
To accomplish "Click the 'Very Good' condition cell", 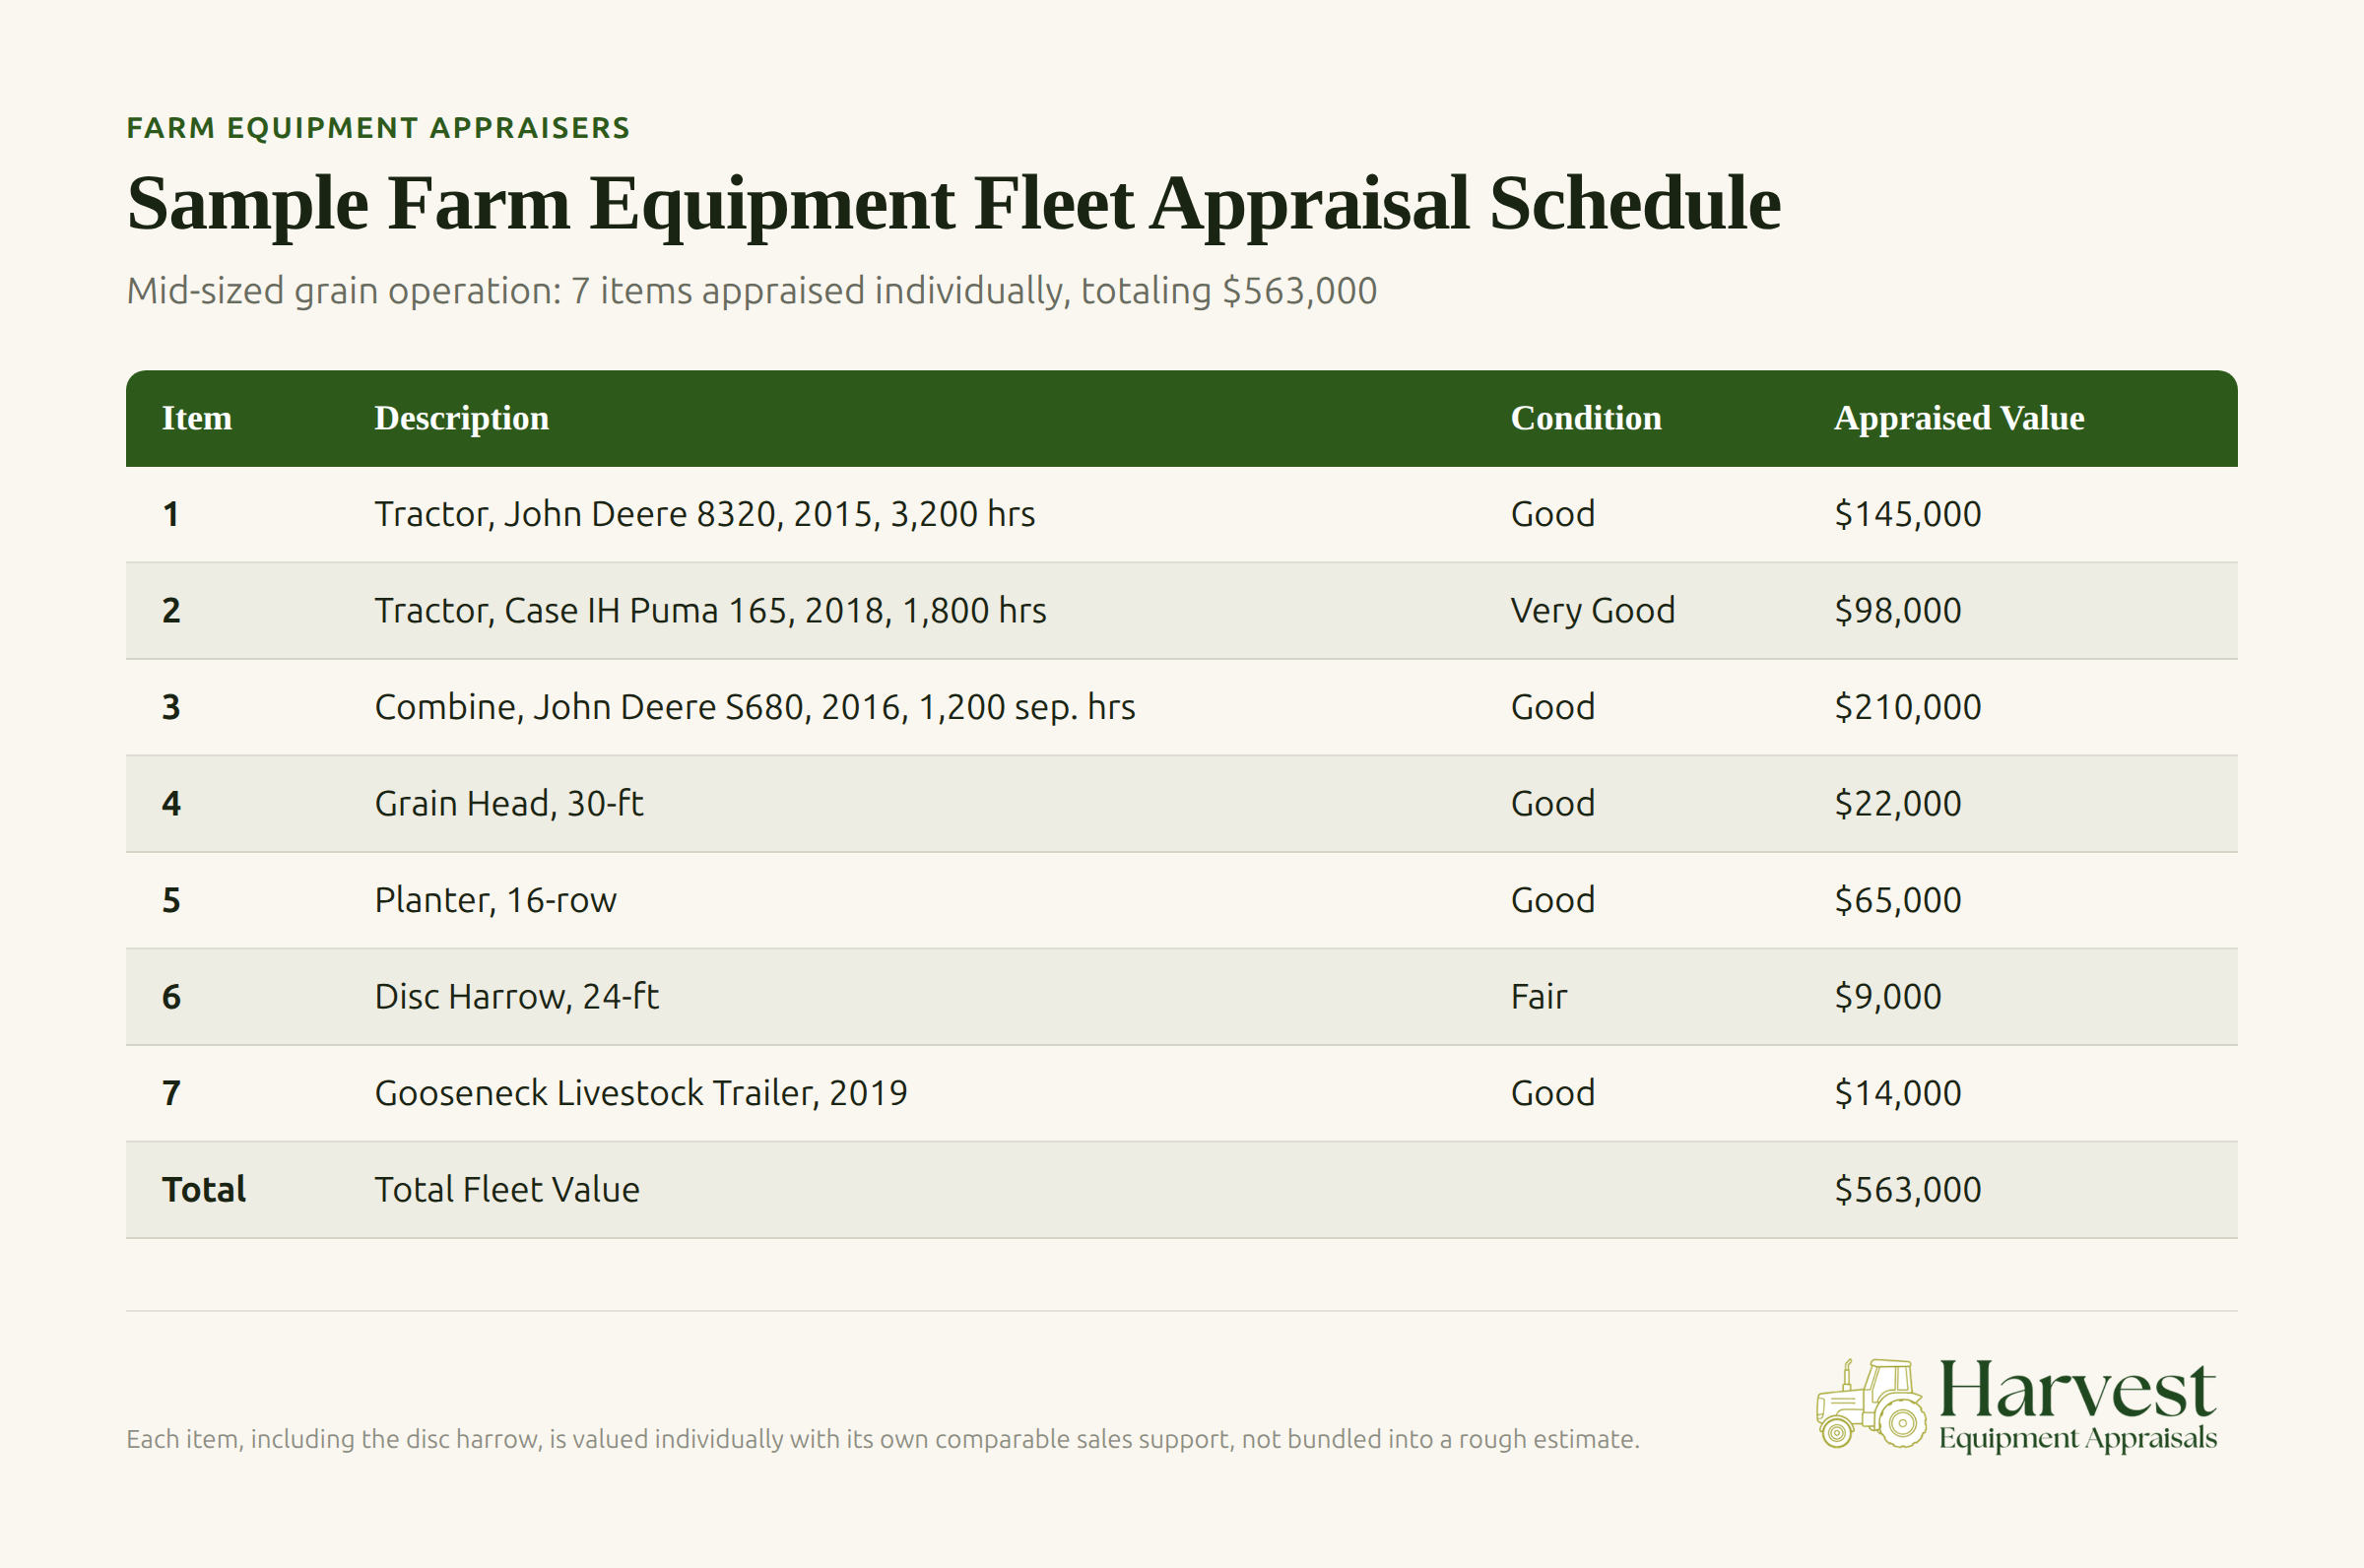I will (x=1592, y=611).
